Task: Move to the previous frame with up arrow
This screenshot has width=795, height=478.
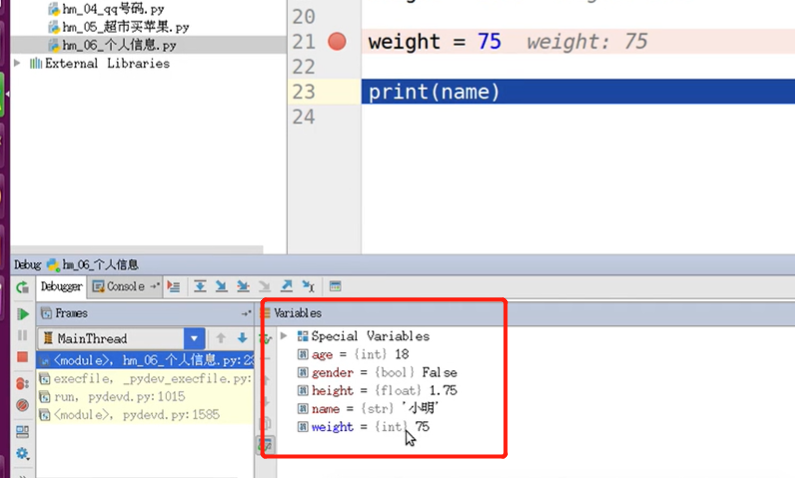Action: coord(221,338)
